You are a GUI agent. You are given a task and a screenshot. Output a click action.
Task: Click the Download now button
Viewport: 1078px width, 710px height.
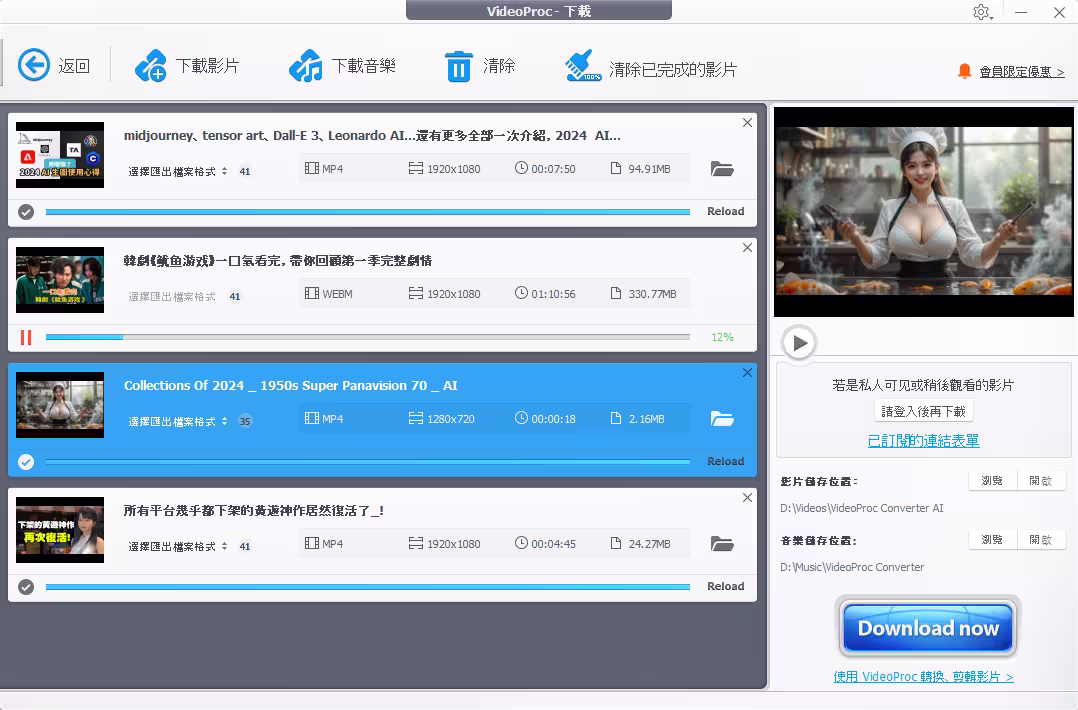point(926,628)
